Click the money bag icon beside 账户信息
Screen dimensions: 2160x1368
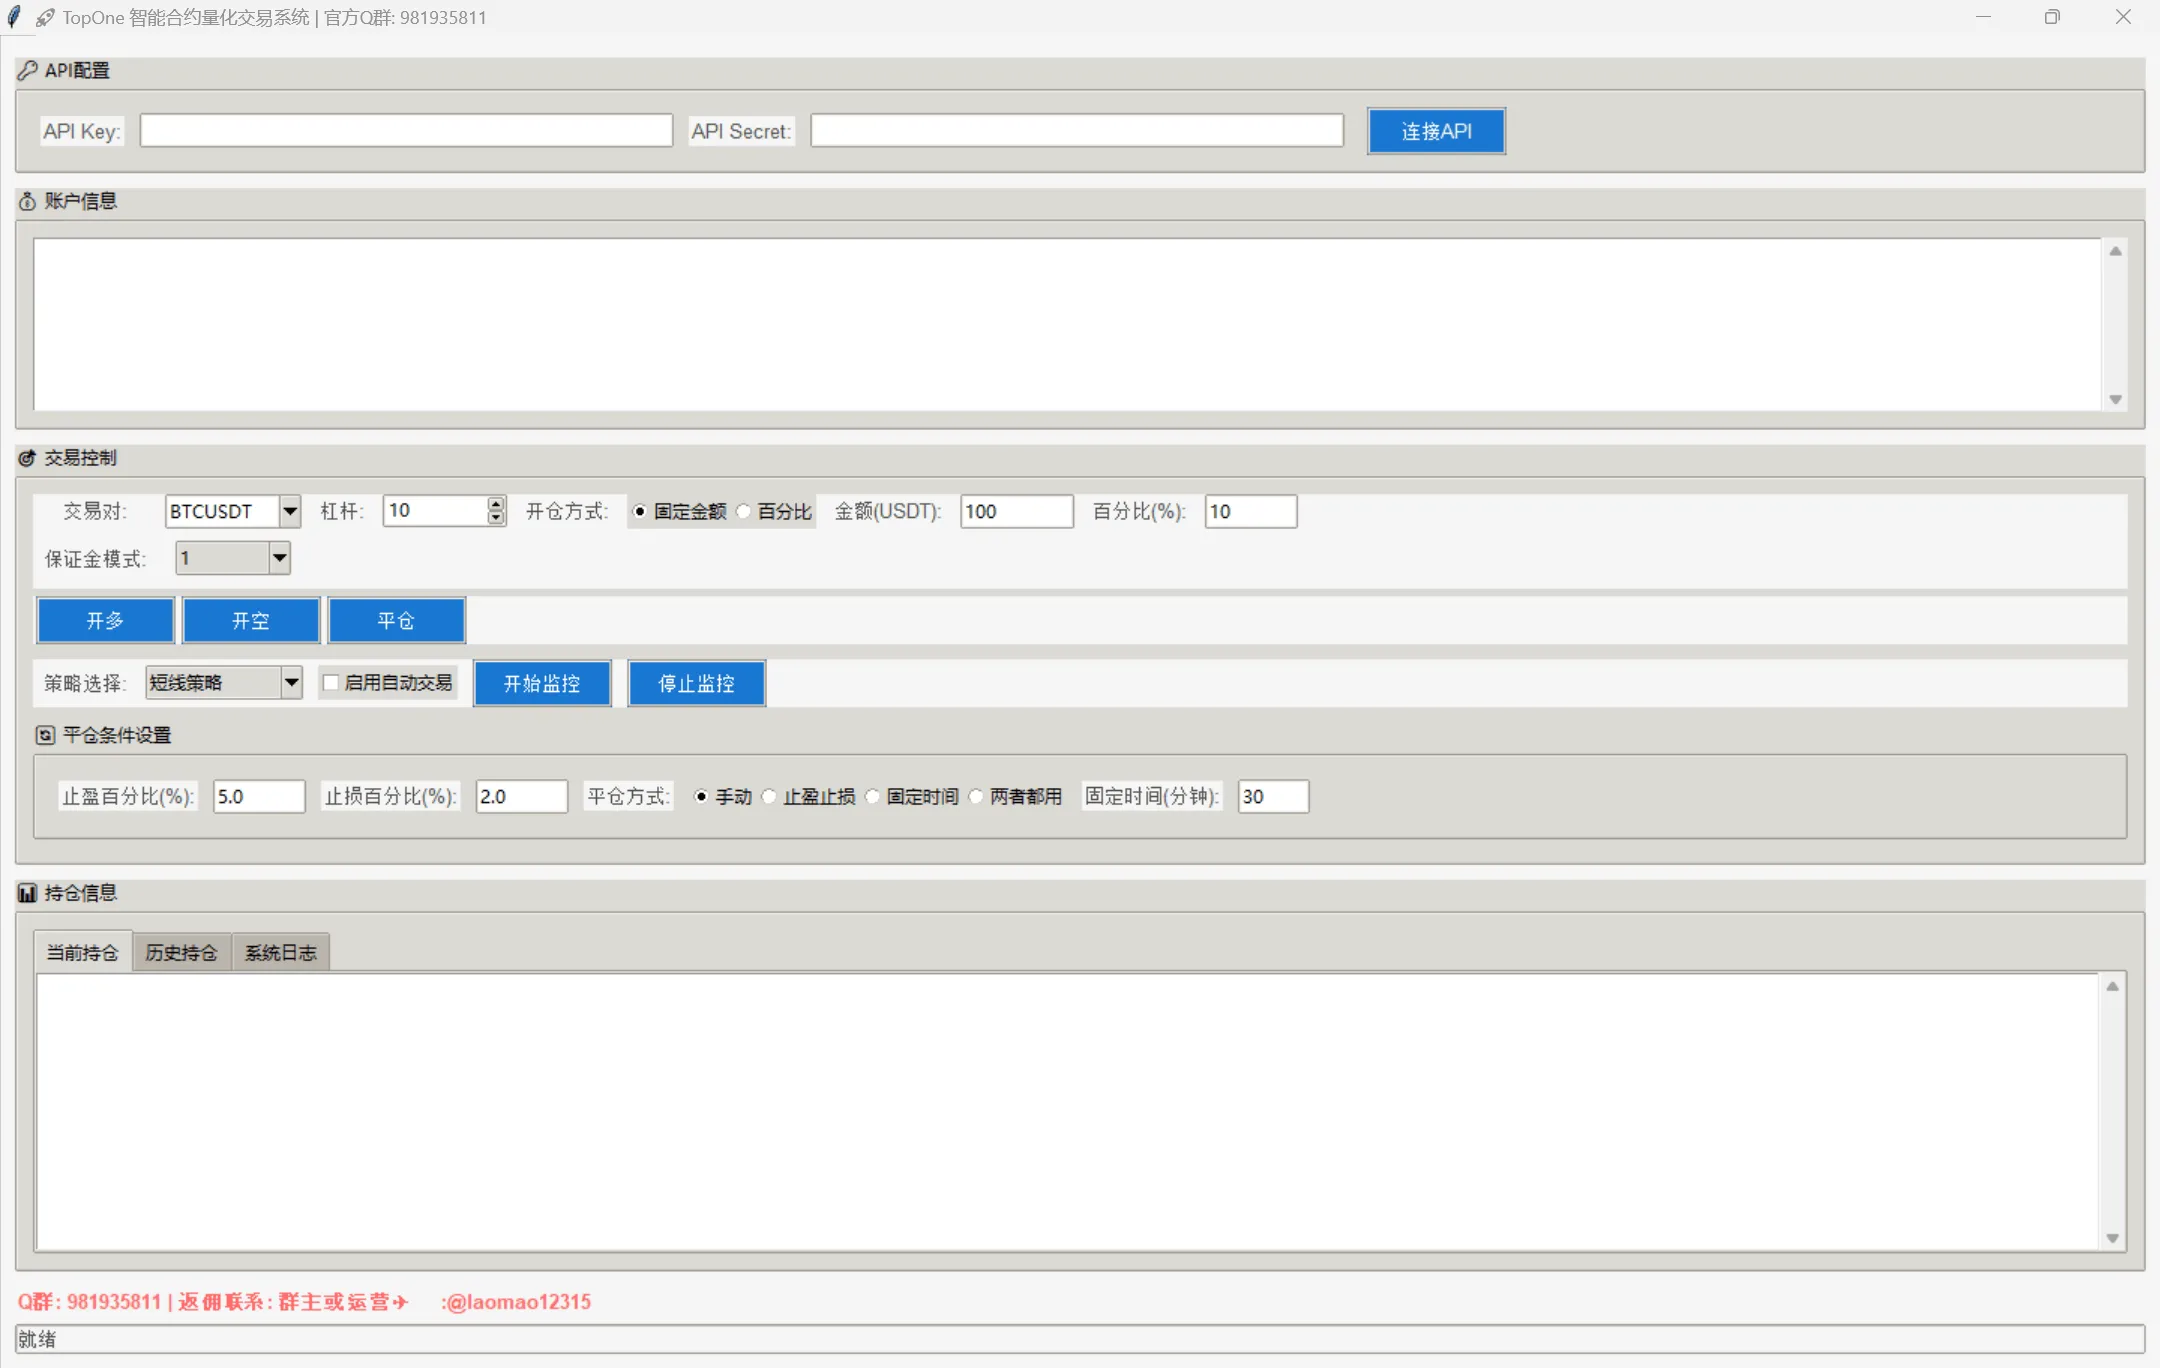[28, 202]
